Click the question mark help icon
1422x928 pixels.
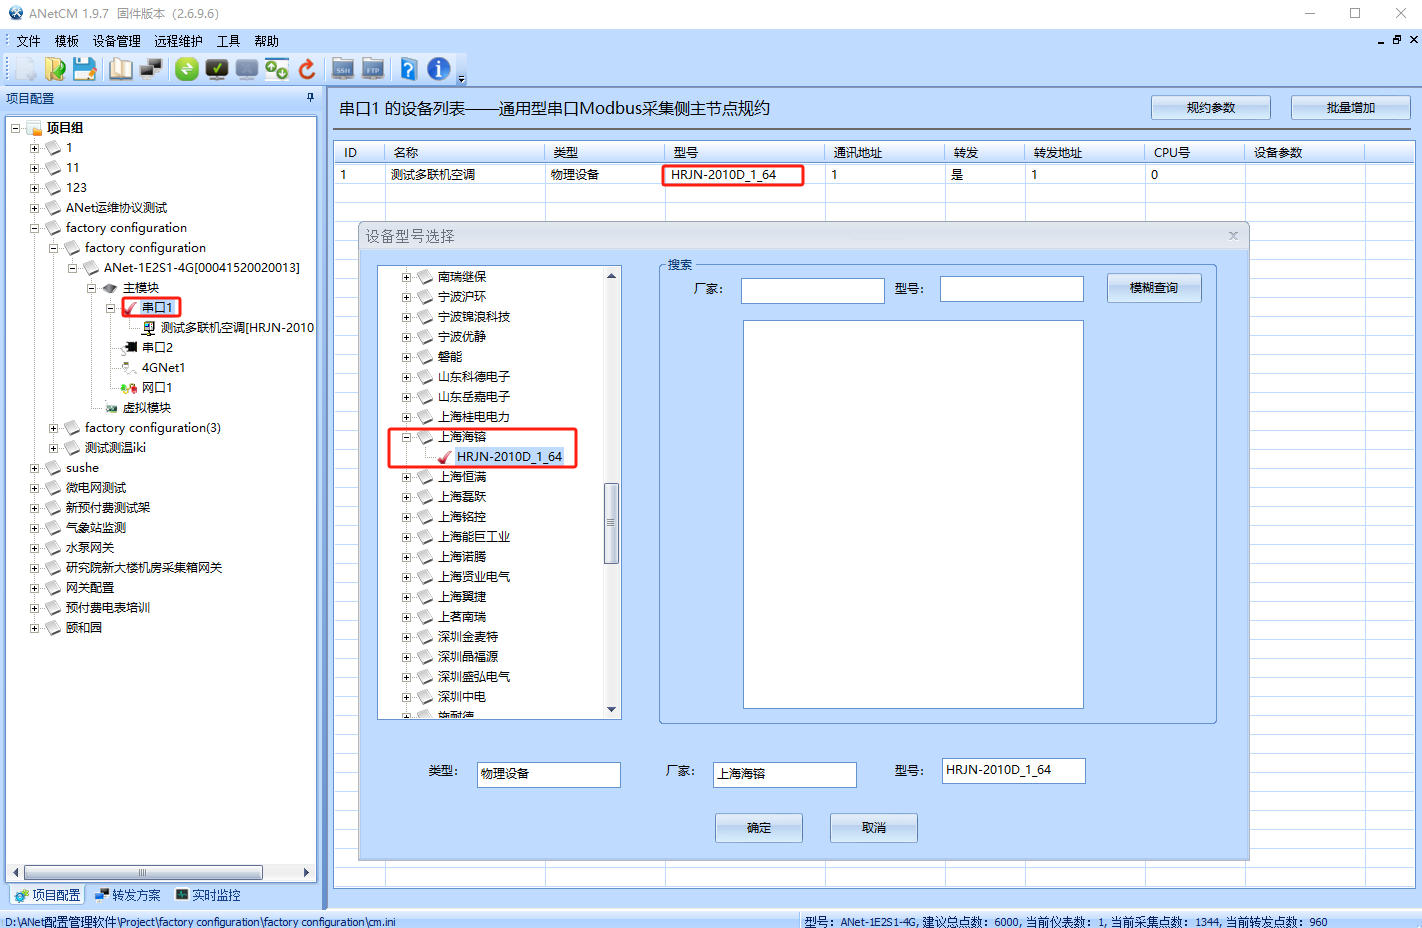click(x=408, y=69)
